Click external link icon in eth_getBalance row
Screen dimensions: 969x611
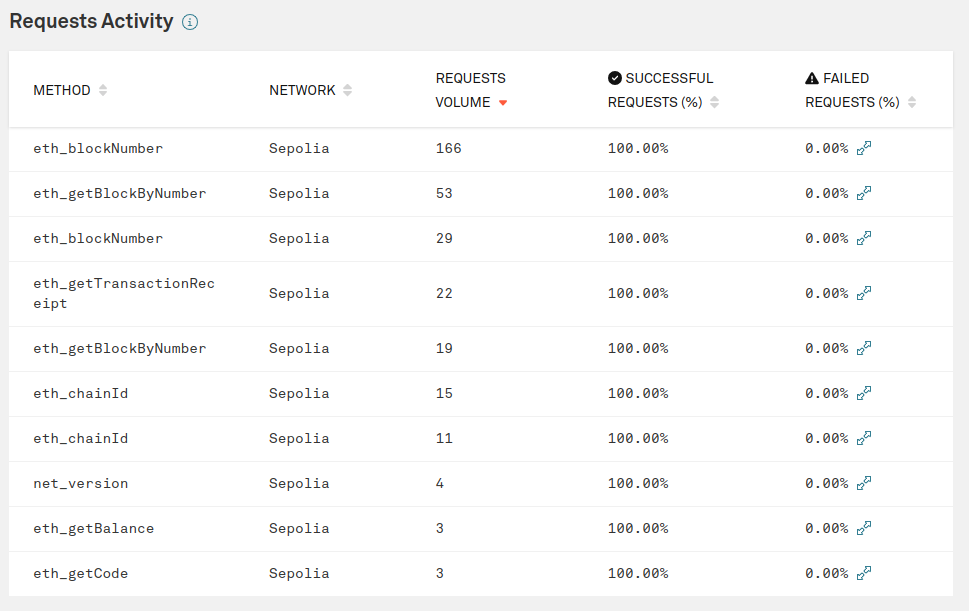pos(864,528)
